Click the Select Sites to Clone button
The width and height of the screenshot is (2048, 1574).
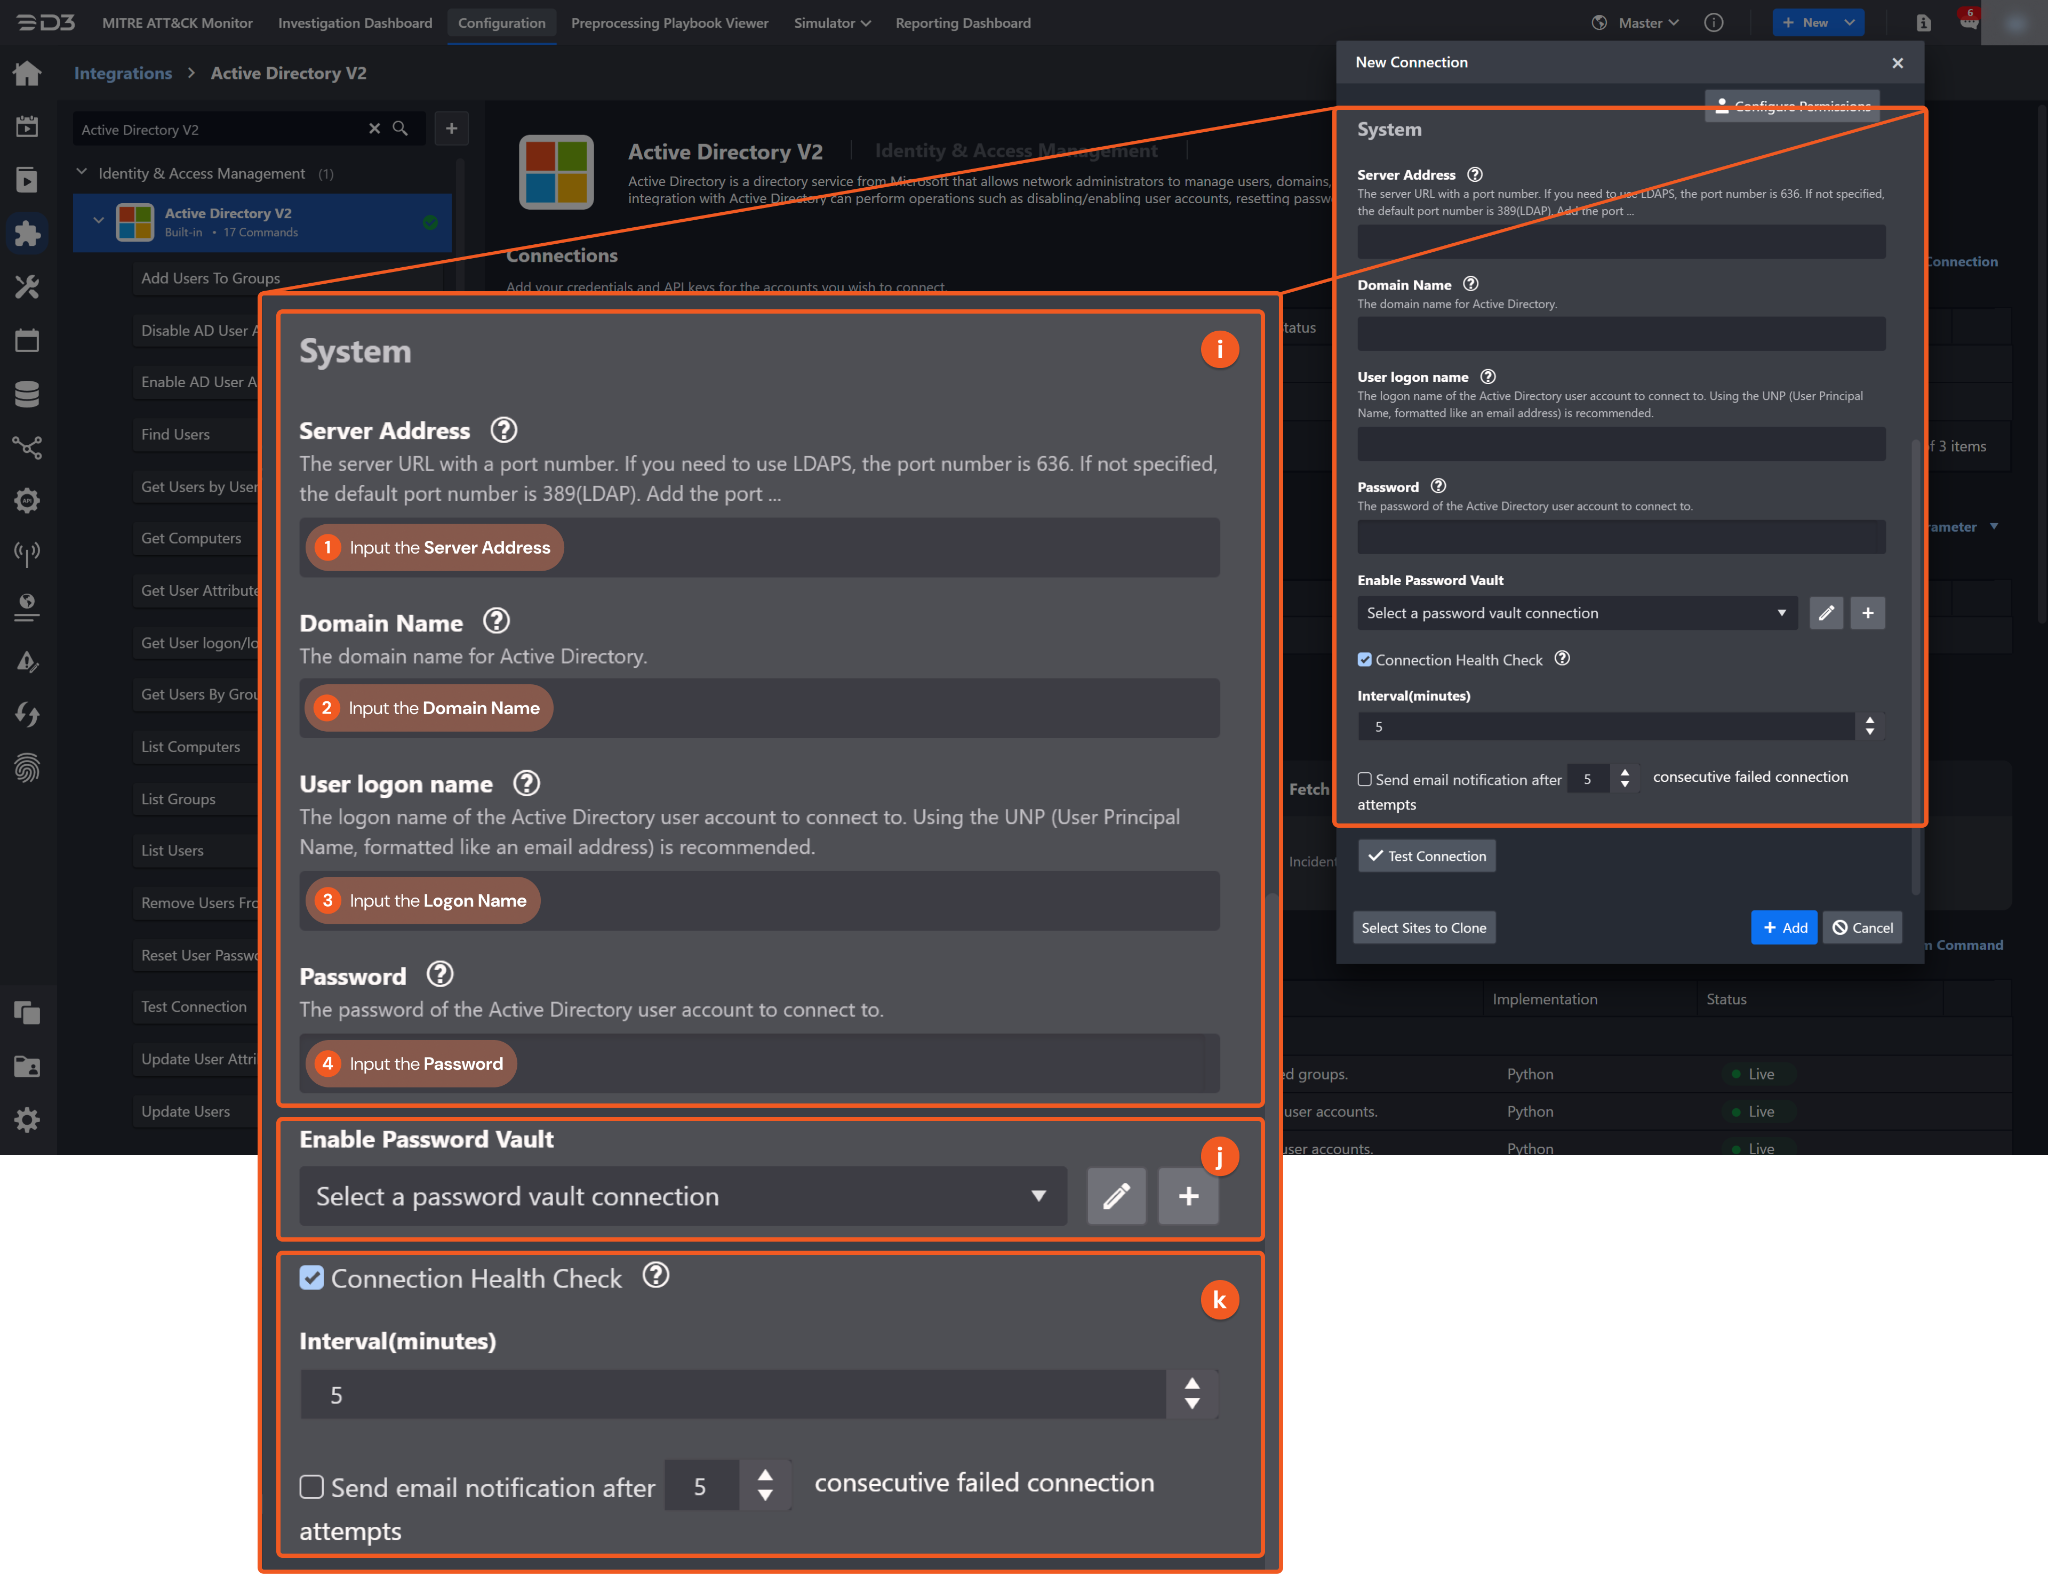1423,928
